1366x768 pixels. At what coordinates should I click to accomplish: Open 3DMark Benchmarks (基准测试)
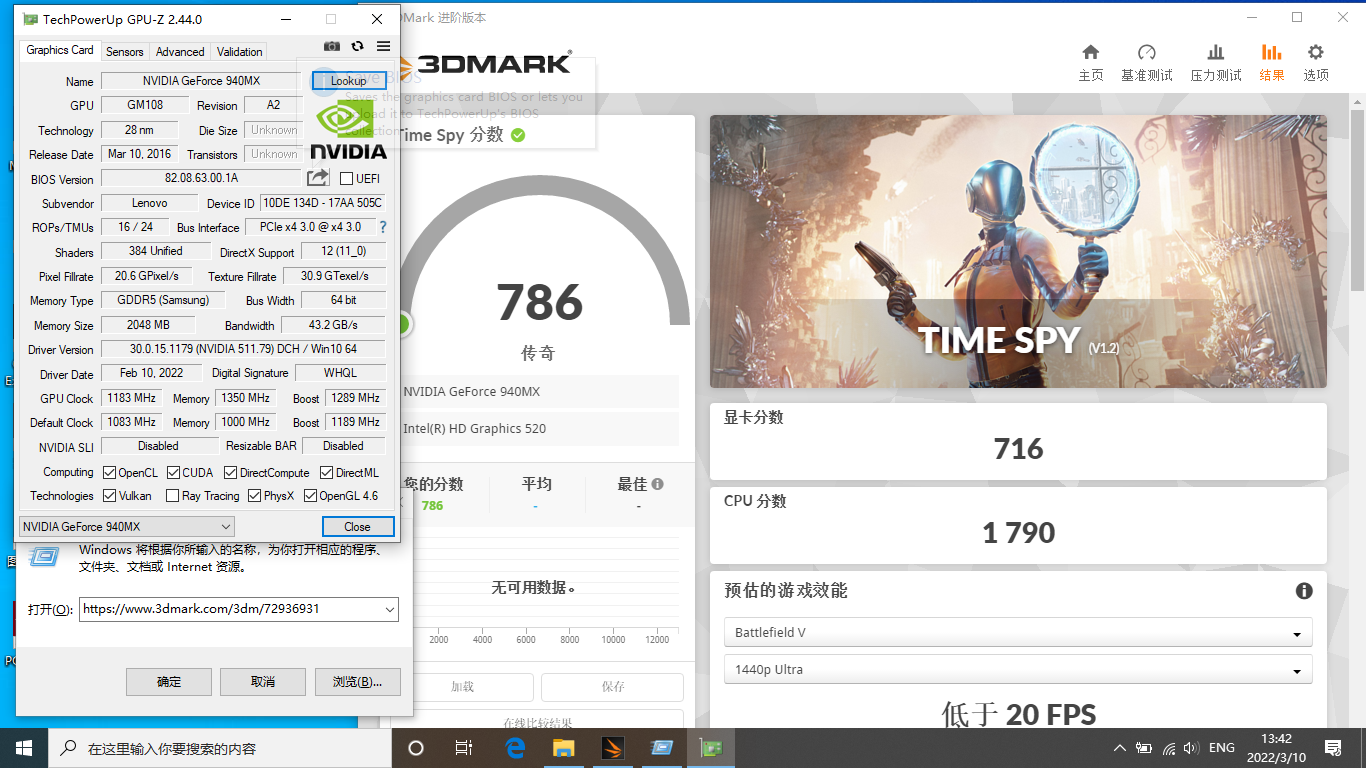(1147, 63)
